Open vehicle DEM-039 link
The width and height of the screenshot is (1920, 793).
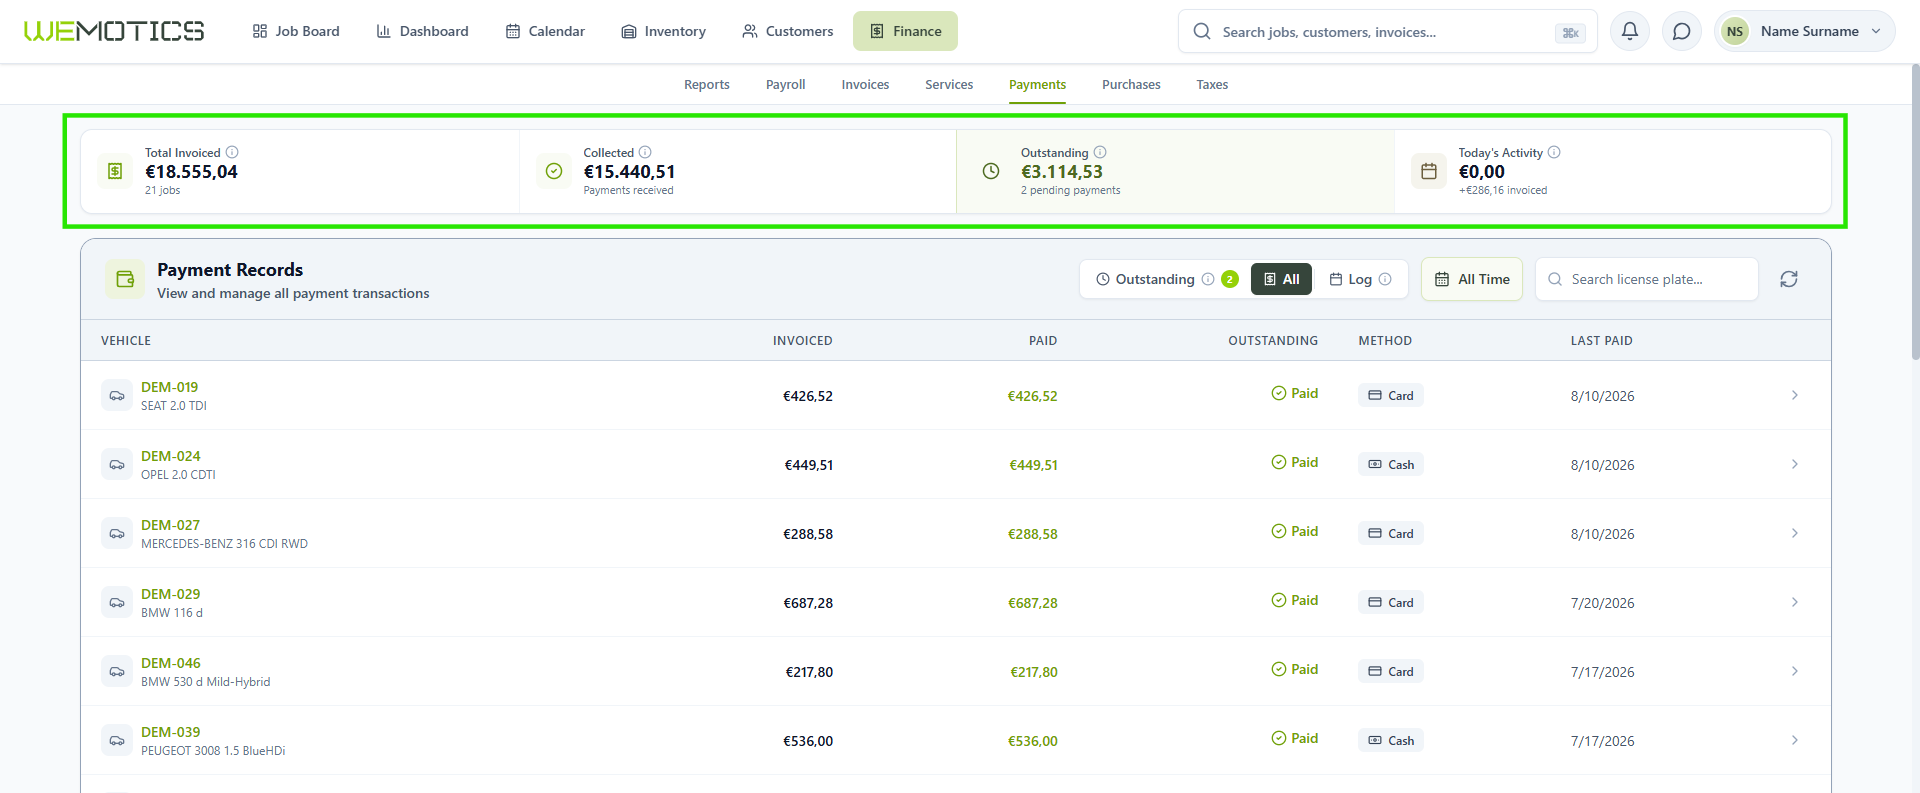pyautogui.click(x=170, y=732)
